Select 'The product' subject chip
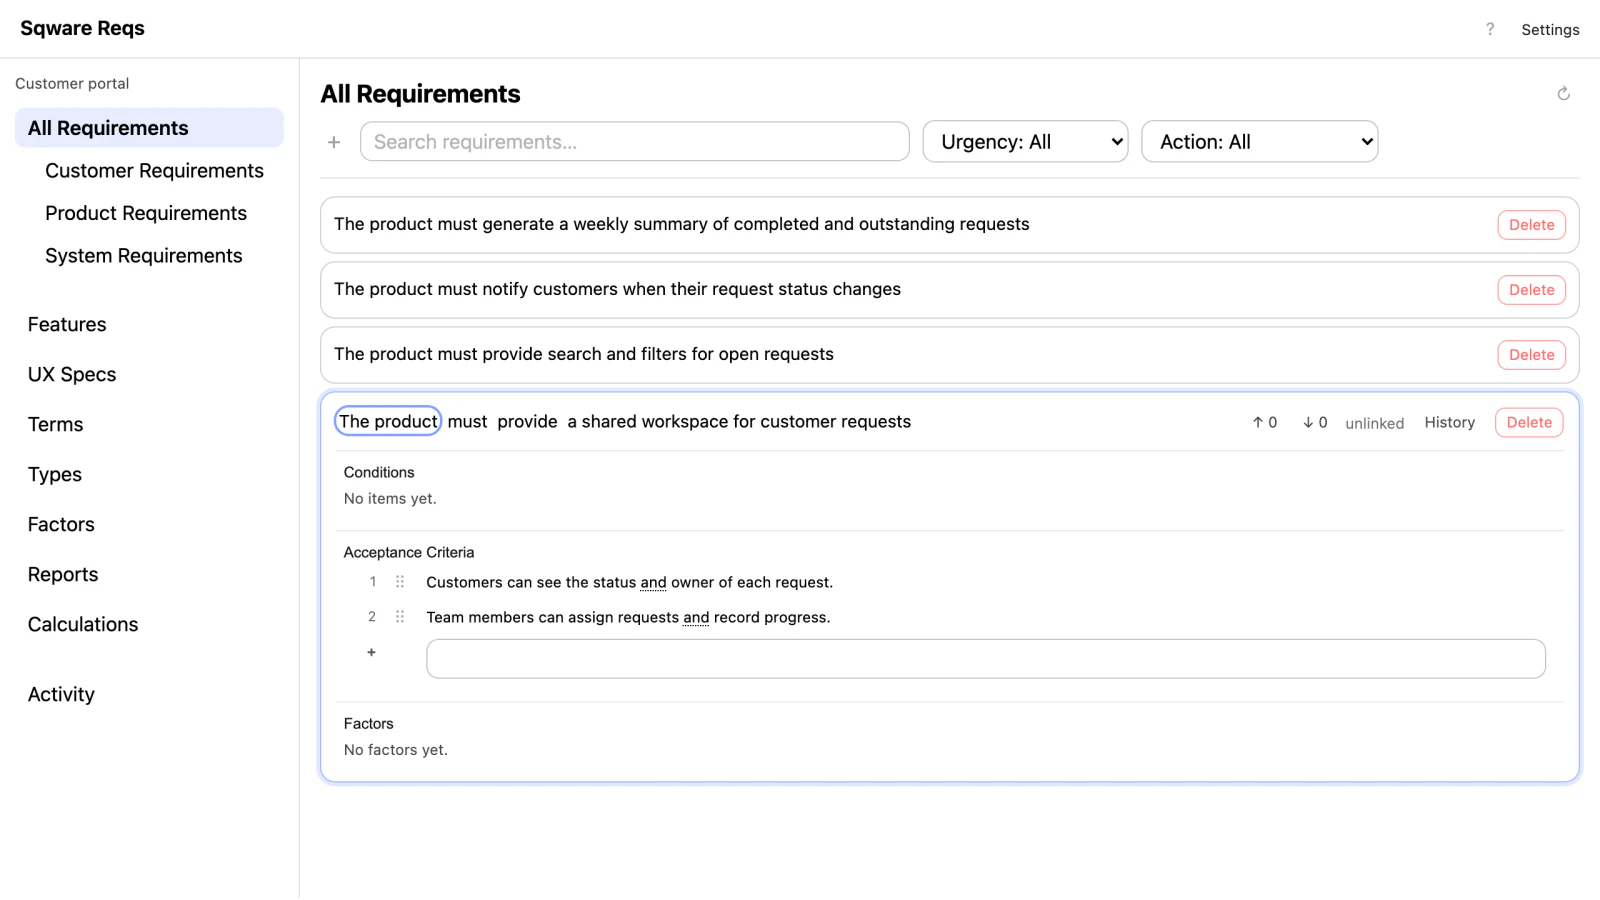The image size is (1600, 900). (x=388, y=421)
